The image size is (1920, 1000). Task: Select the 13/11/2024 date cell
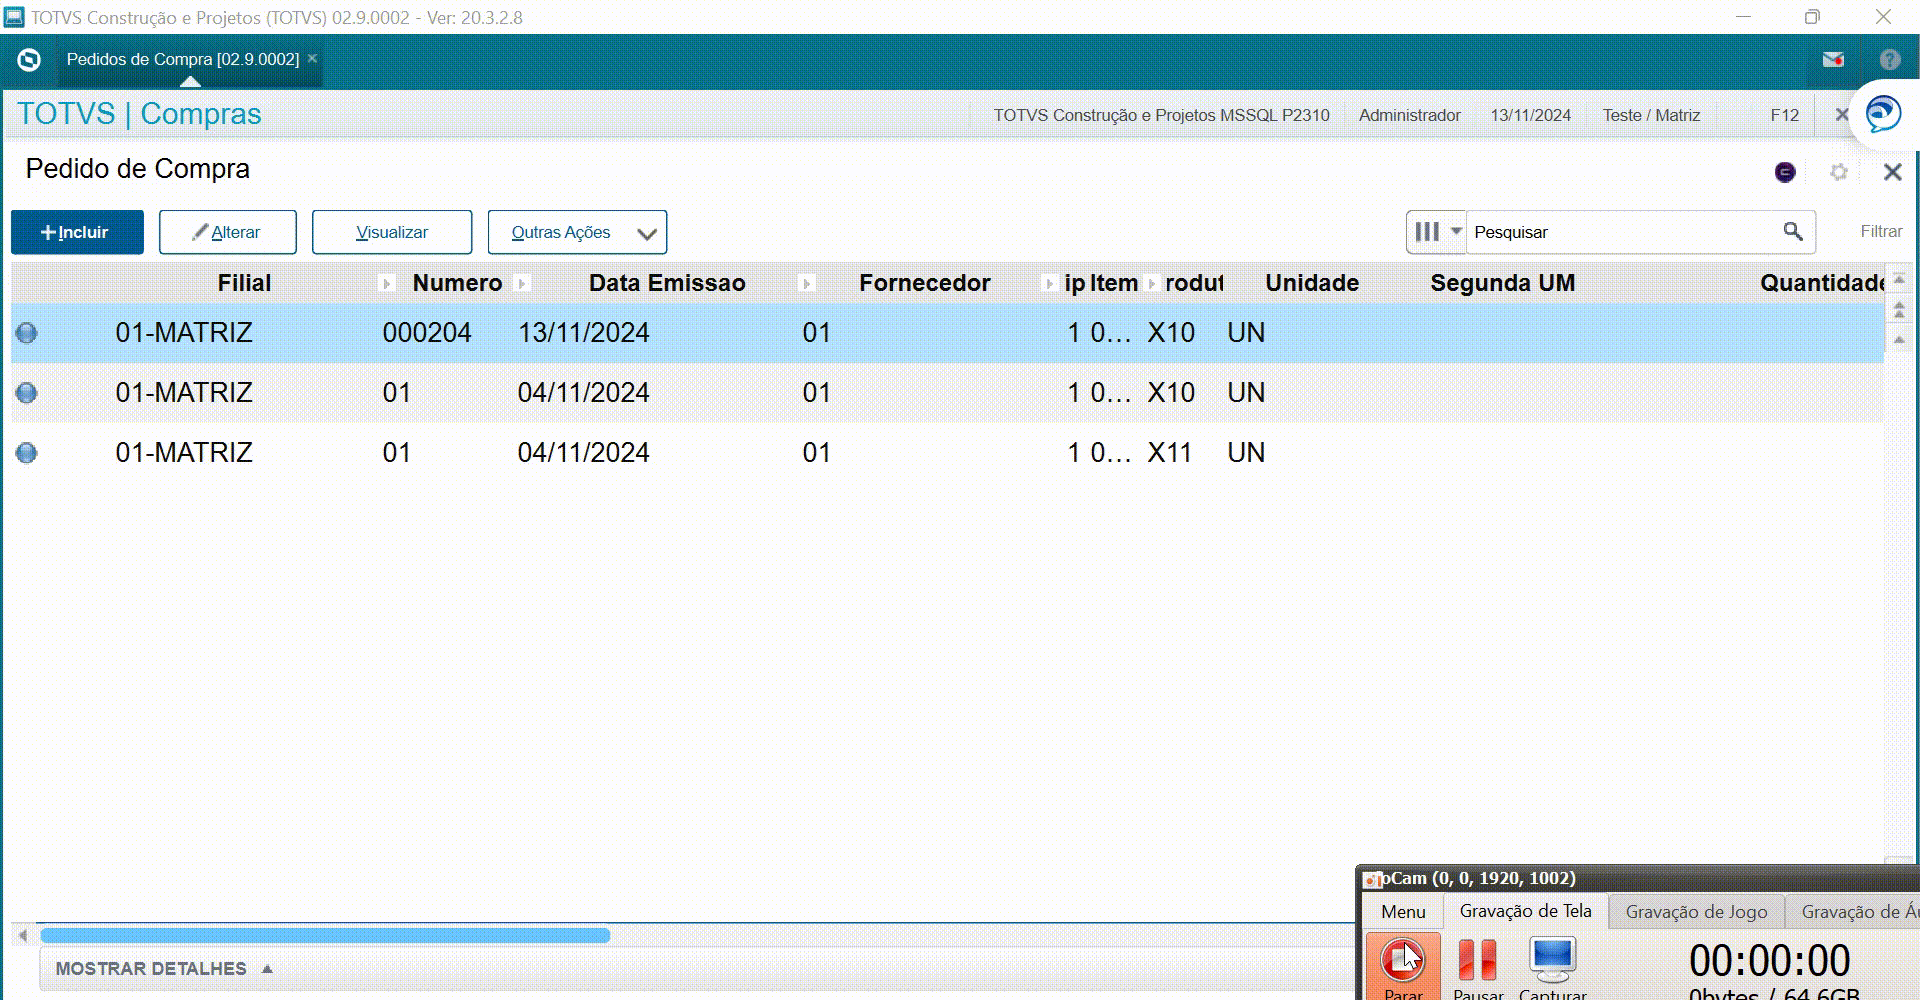(x=583, y=333)
